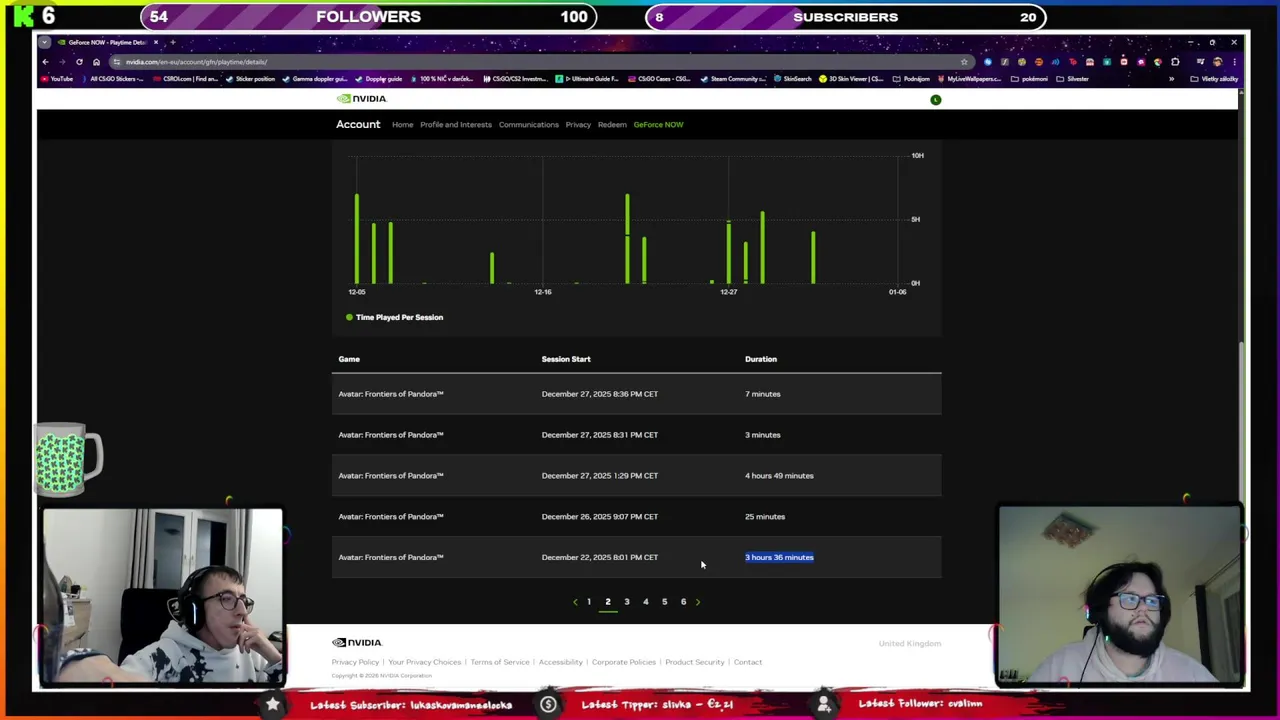Close the GeForce NOW Playtime tab
Screen dimensions: 1280x720
[155, 42]
